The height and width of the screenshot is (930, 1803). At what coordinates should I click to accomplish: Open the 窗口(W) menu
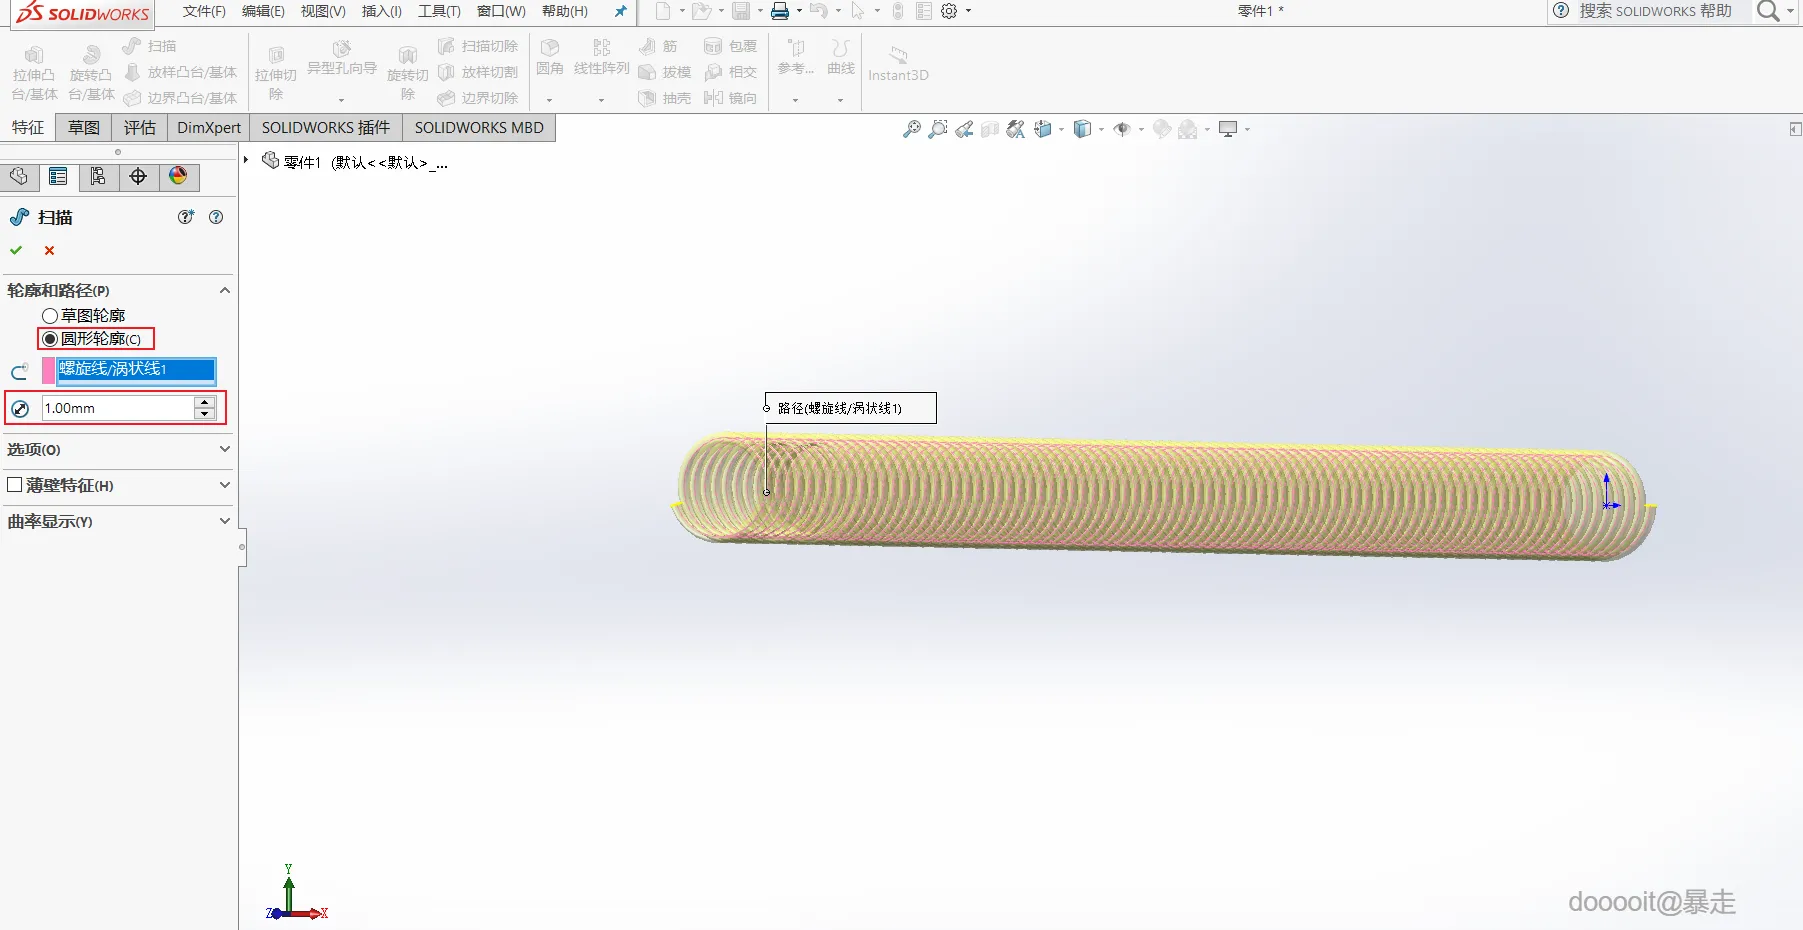point(501,11)
